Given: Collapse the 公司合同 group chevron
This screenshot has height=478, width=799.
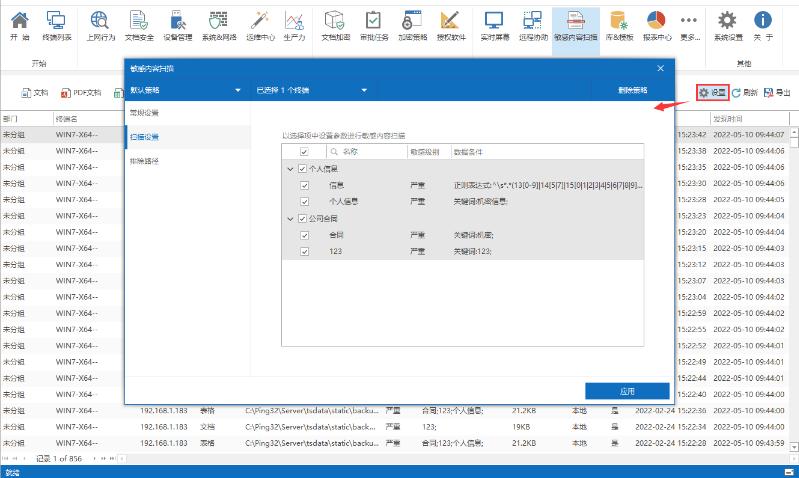Looking at the screenshot, I should (x=289, y=218).
